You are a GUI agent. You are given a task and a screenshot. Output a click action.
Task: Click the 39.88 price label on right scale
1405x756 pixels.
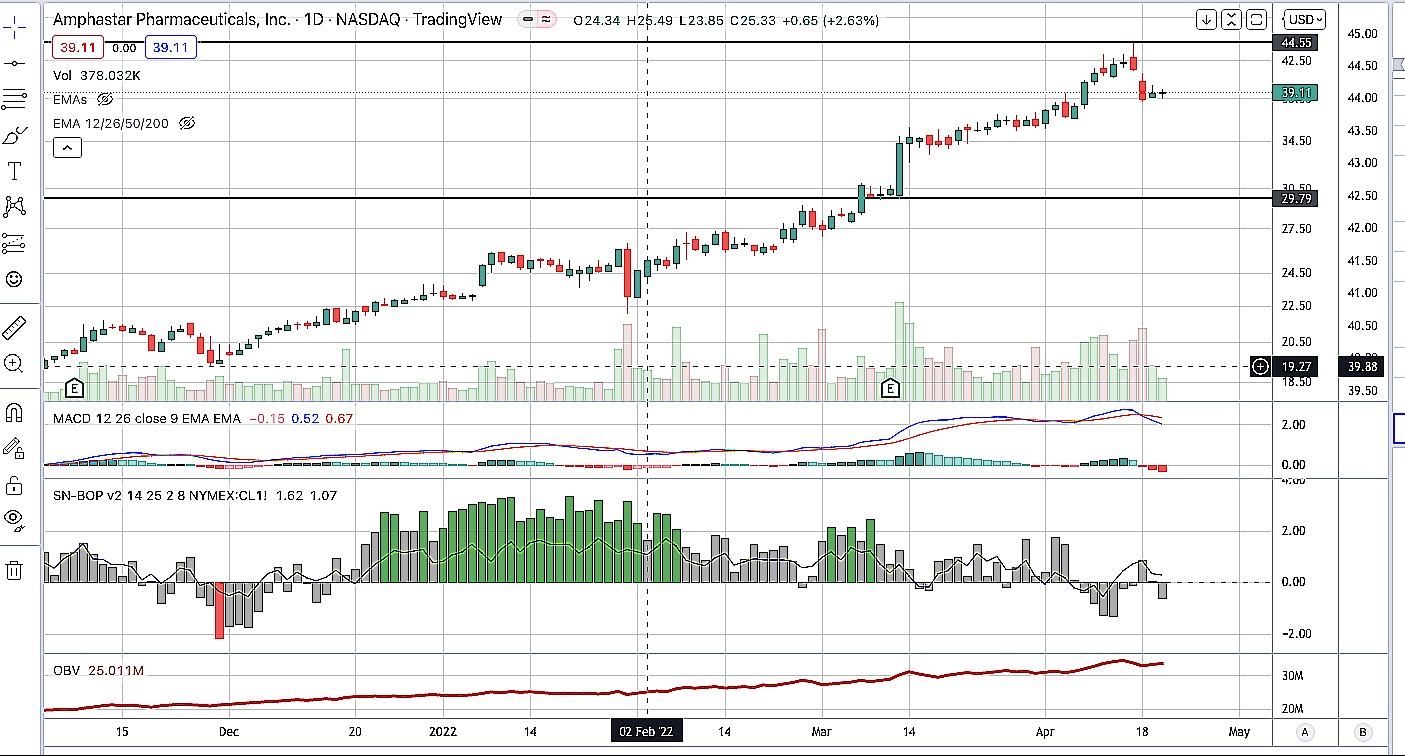1362,367
